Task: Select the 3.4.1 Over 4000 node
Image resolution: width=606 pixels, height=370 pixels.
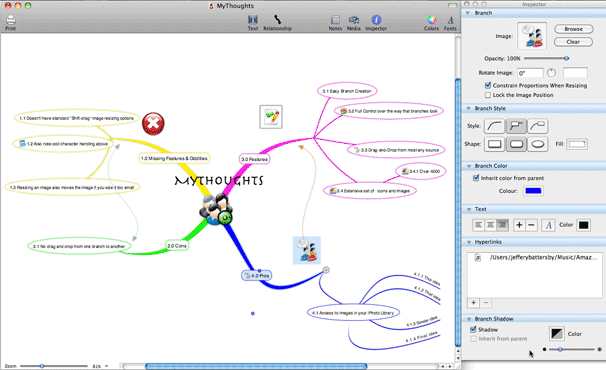Action: coord(420,171)
